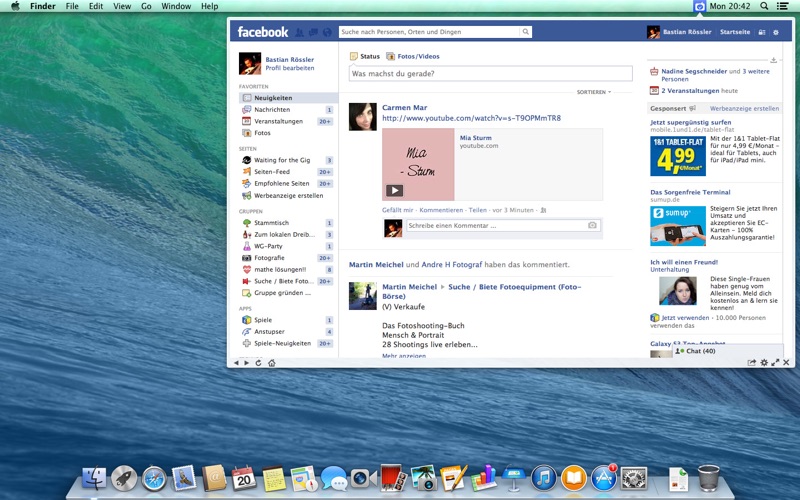
Task: Go back with the left arrow button
Action: pos(236,363)
